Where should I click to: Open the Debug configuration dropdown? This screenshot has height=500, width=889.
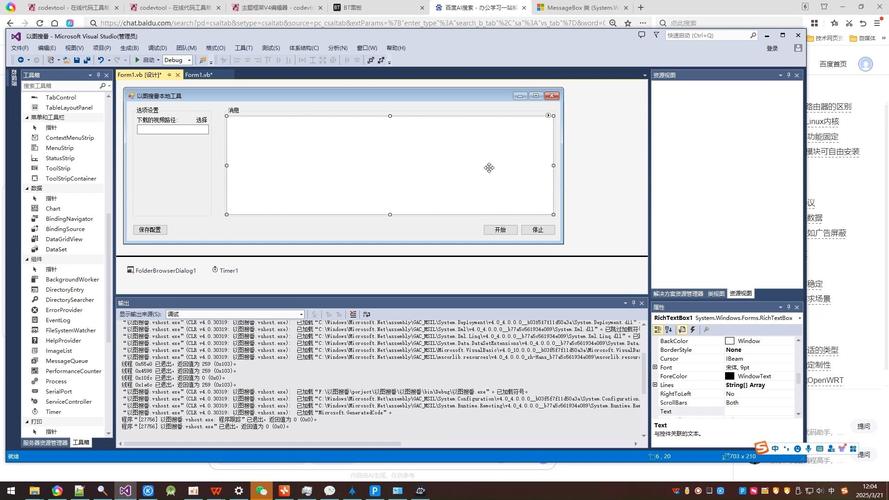pos(178,60)
